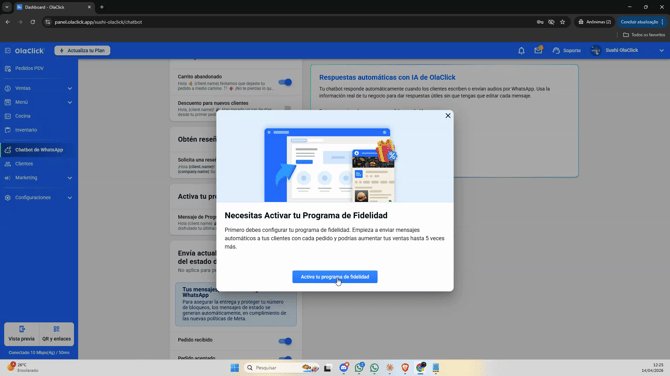Click the Cocina icon in sidebar
The height and width of the screenshot is (376, 670).
click(8, 116)
